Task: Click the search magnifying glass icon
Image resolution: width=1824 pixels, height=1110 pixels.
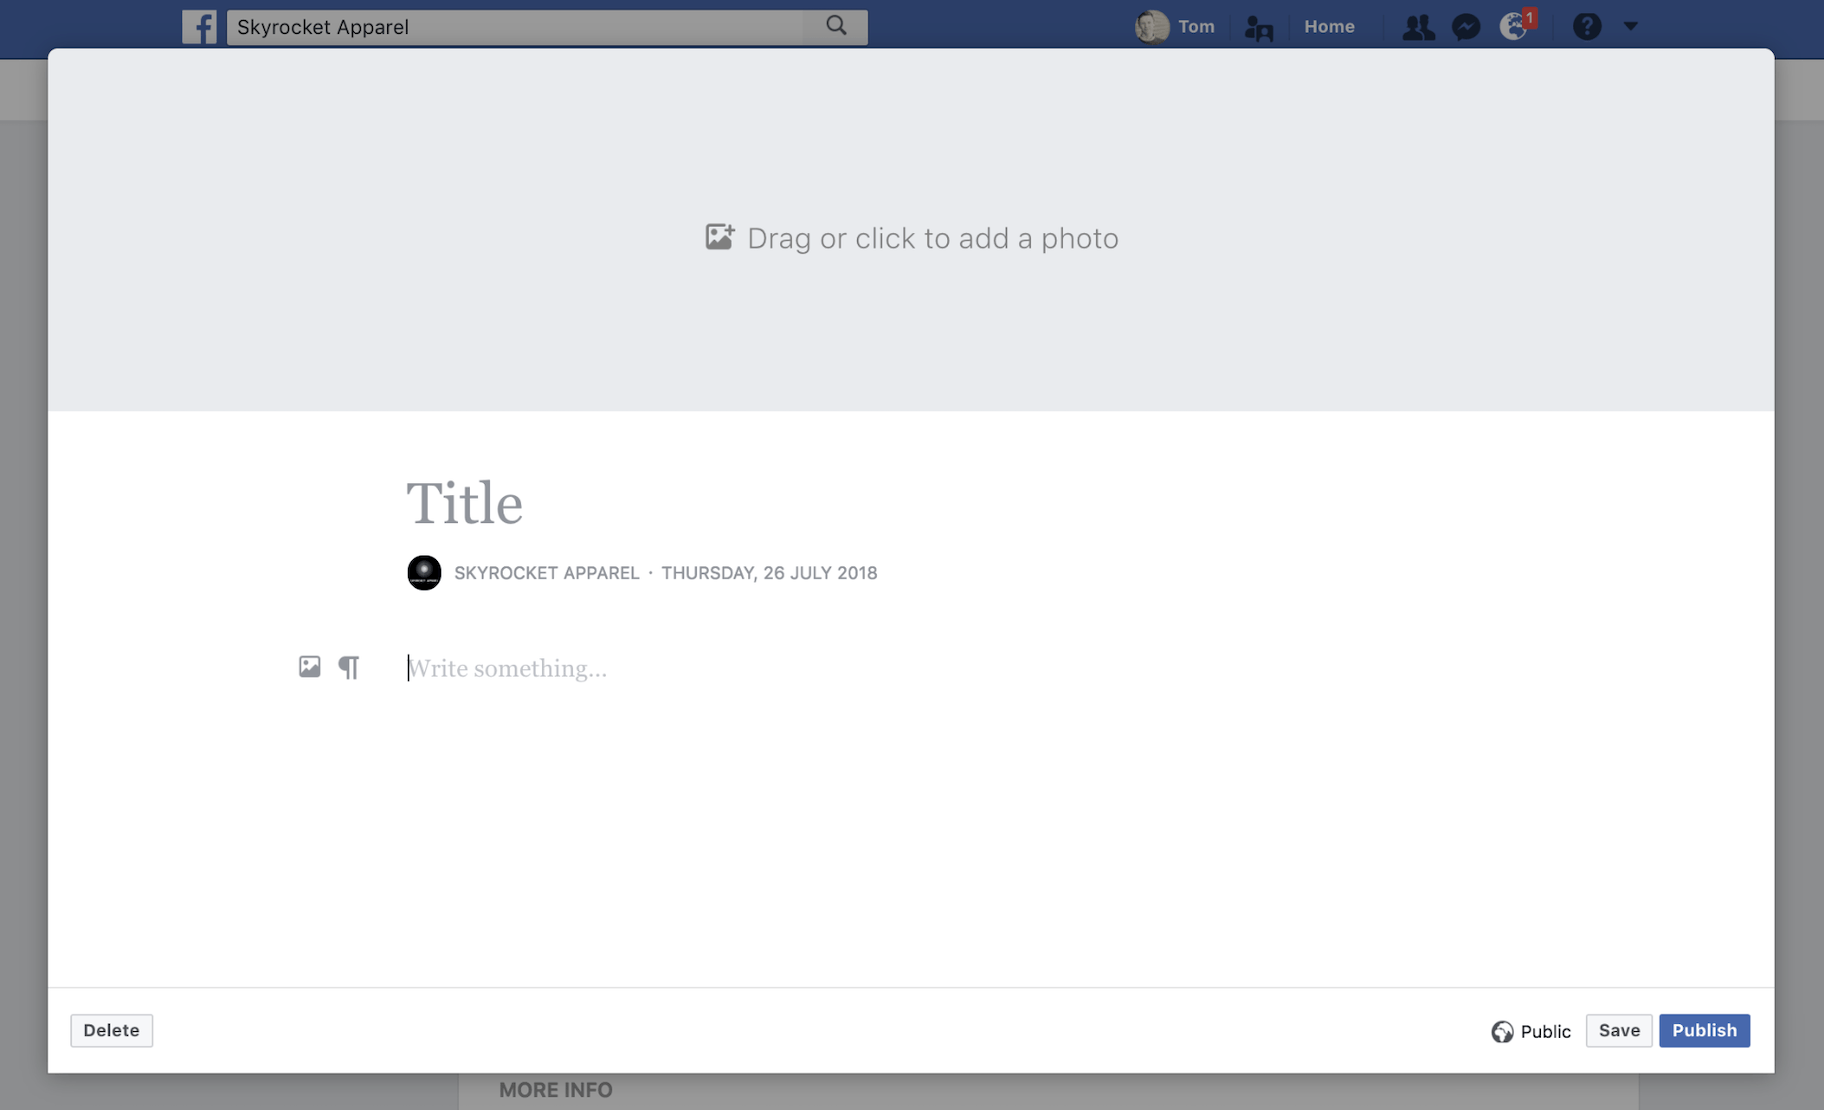Action: (x=835, y=26)
